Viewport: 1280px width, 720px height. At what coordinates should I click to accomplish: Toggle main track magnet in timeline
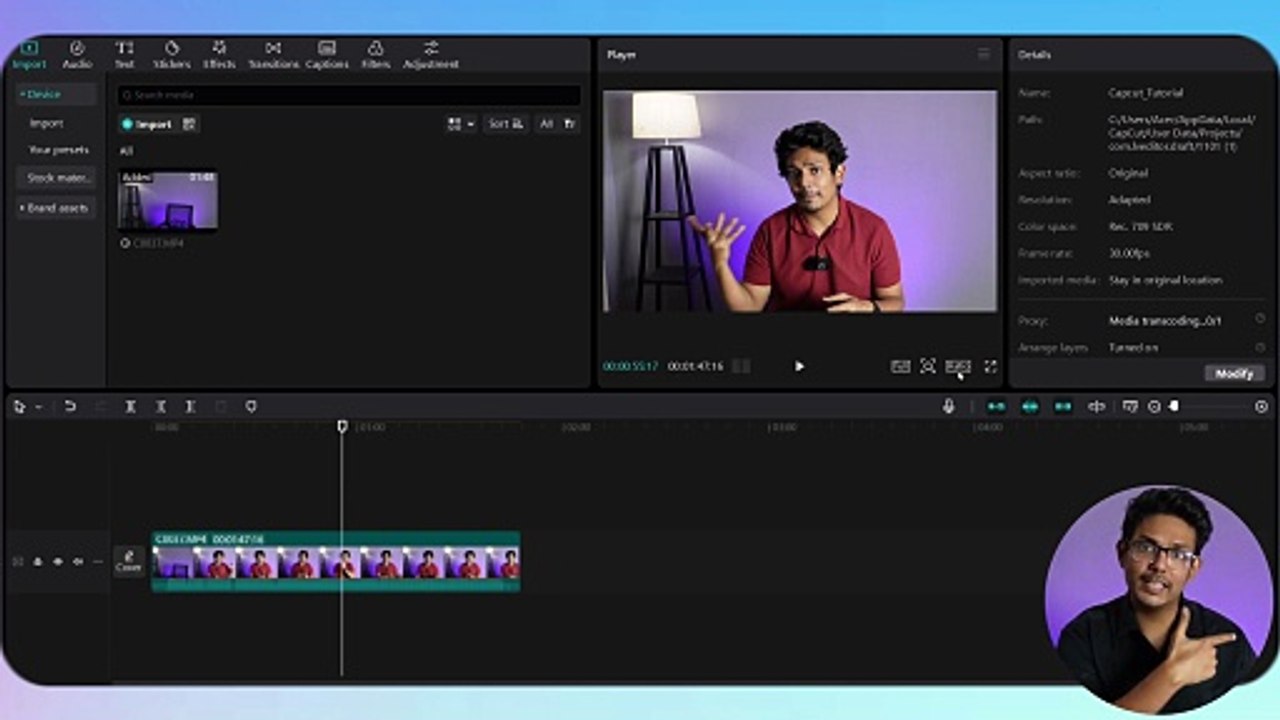pyautogui.click(x=996, y=407)
